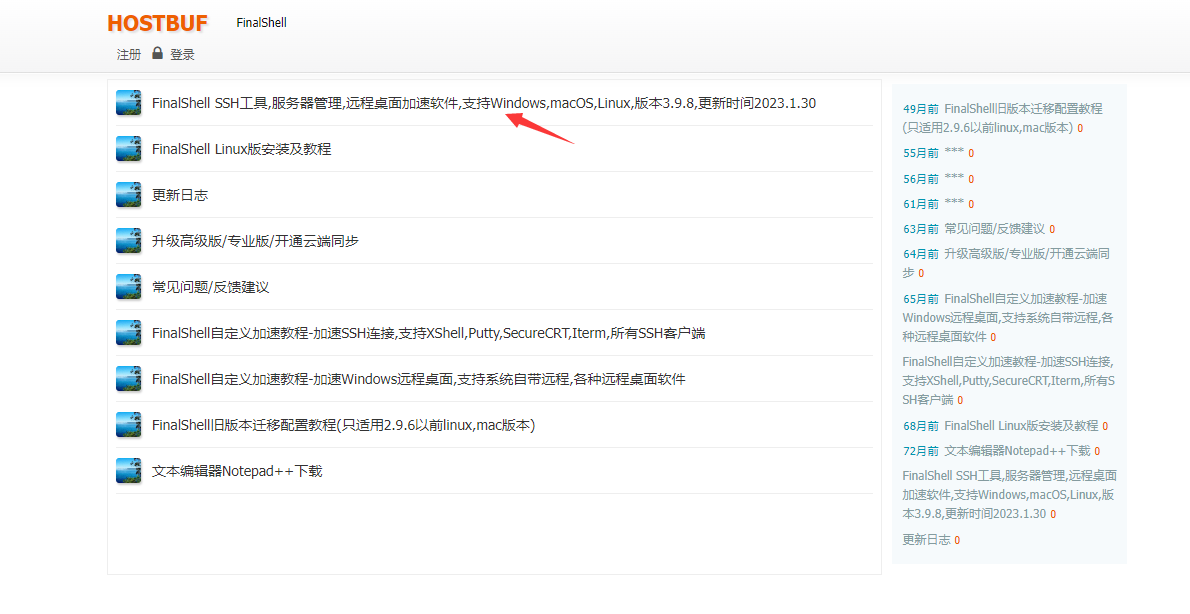Click thumbnail icon beside 常见问题/反馈建议 post

128,286
